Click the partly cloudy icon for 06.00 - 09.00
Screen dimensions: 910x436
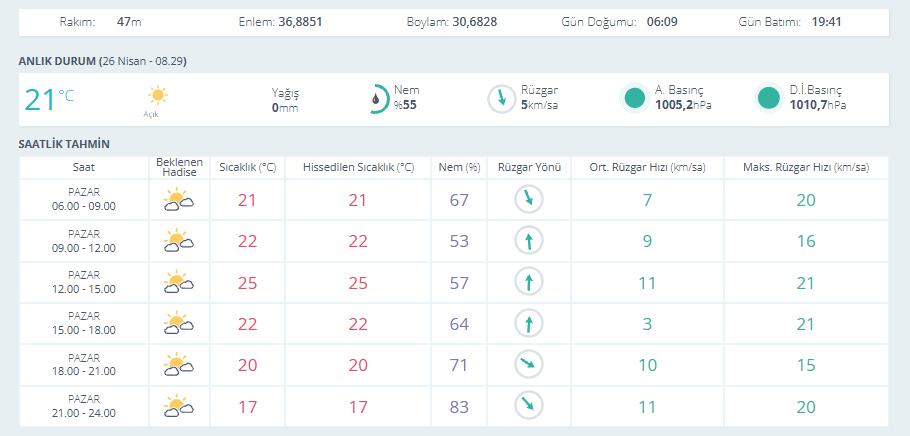point(178,200)
